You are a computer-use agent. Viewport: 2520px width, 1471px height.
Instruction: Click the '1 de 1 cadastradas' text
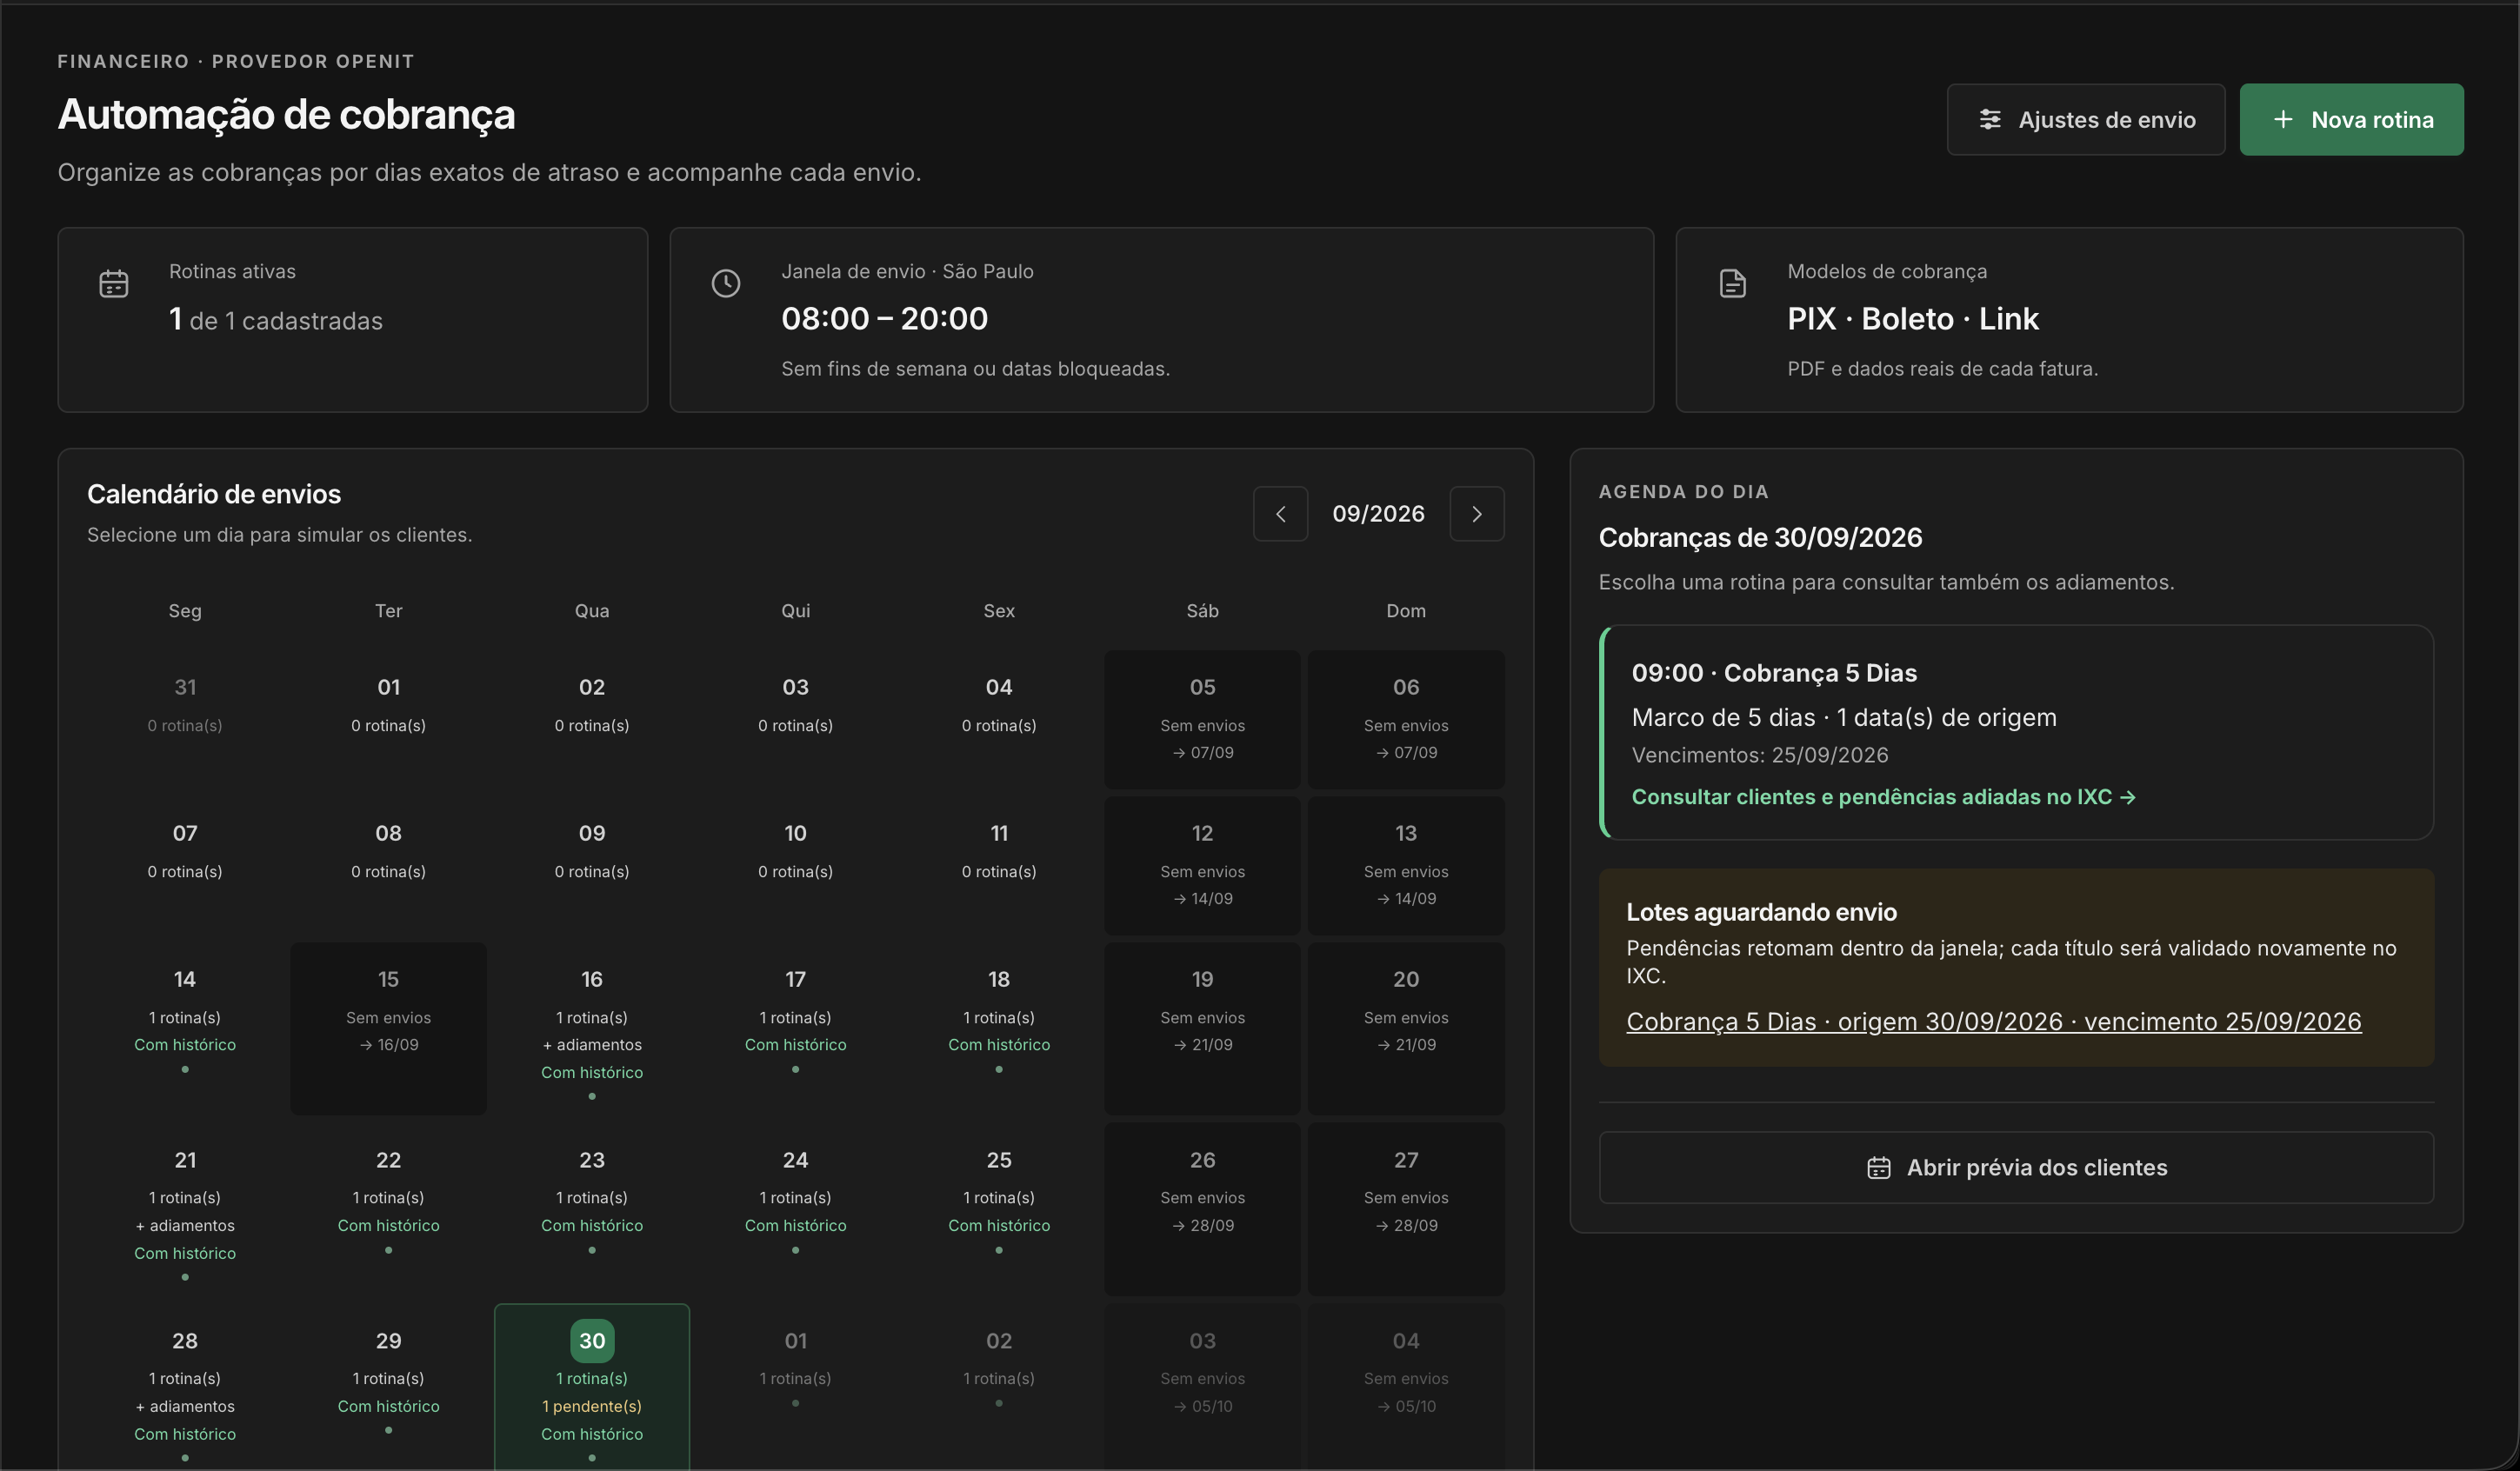pyautogui.click(x=276, y=320)
